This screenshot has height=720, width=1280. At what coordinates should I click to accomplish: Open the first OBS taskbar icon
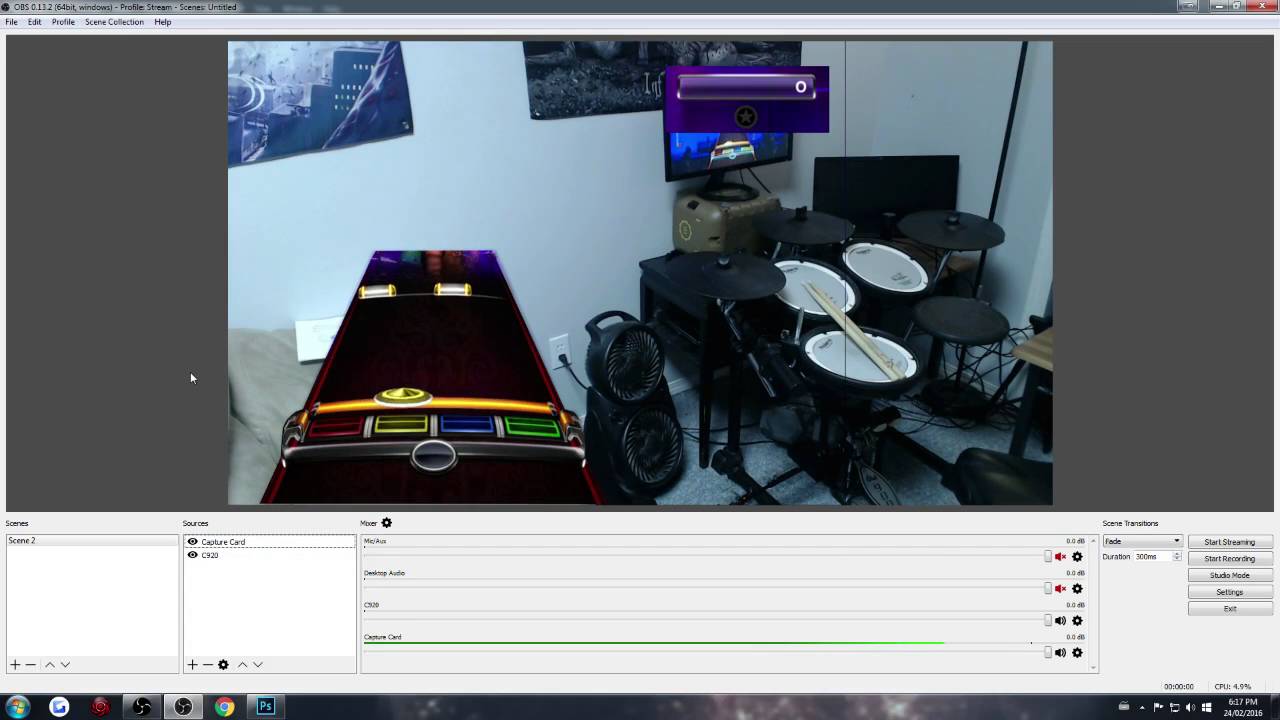click(142, 707)
